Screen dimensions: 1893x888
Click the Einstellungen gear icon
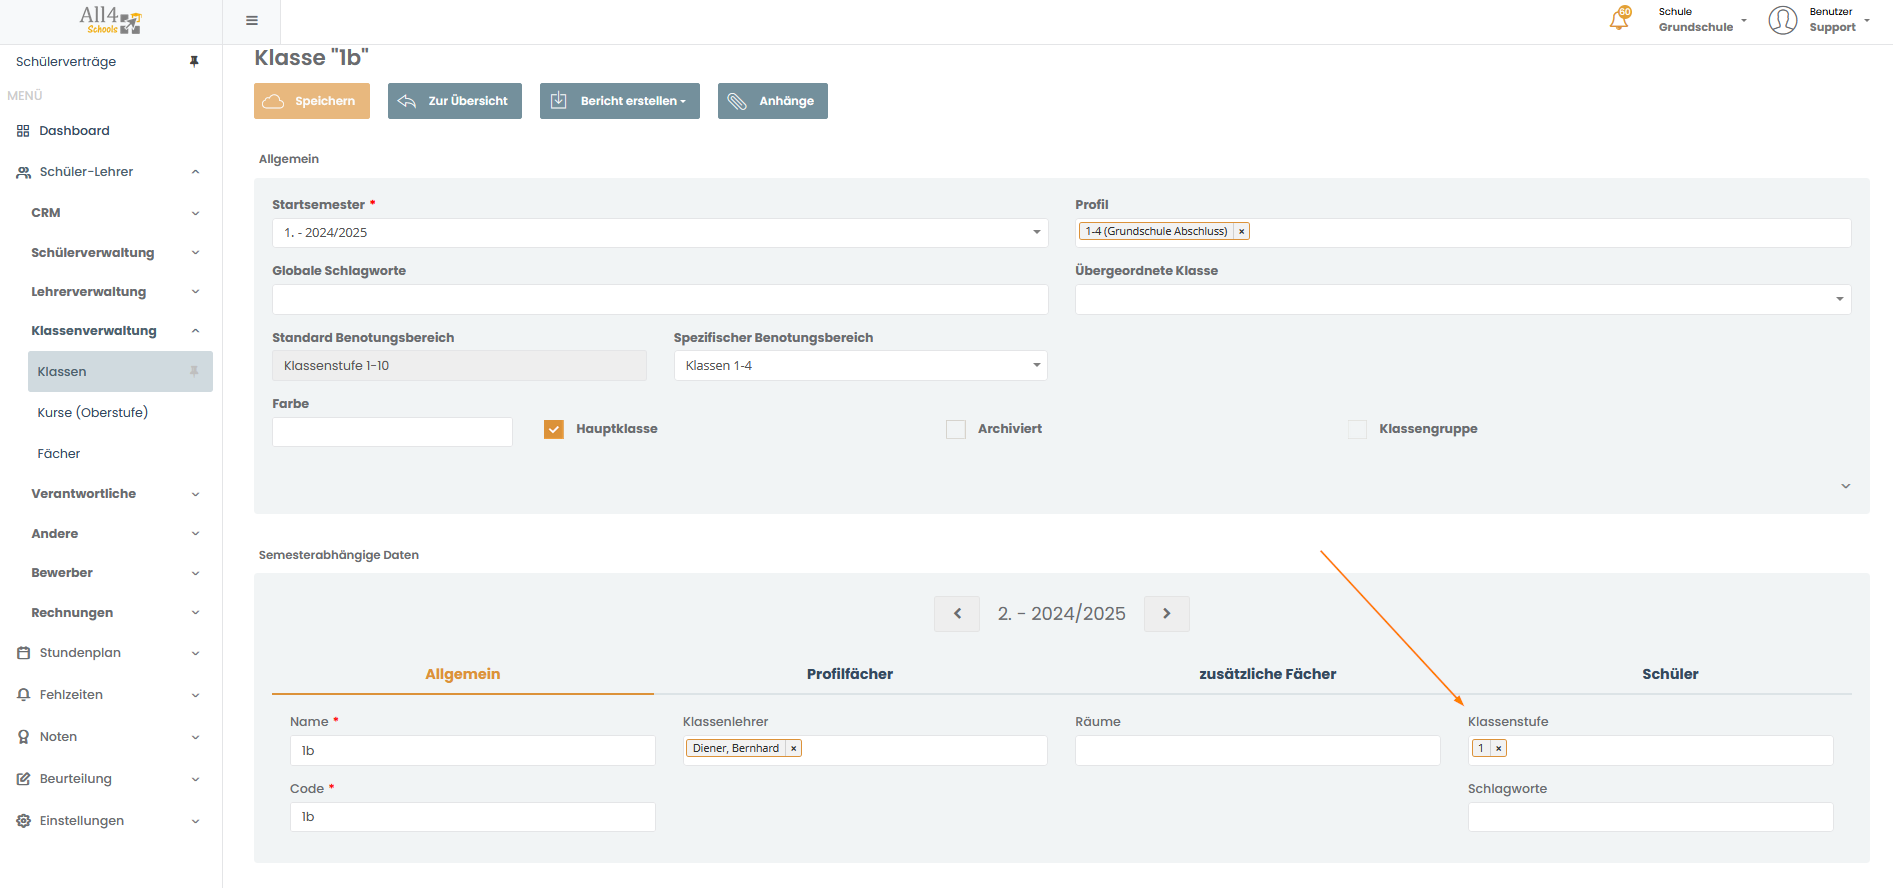click(x=23, y=821)
